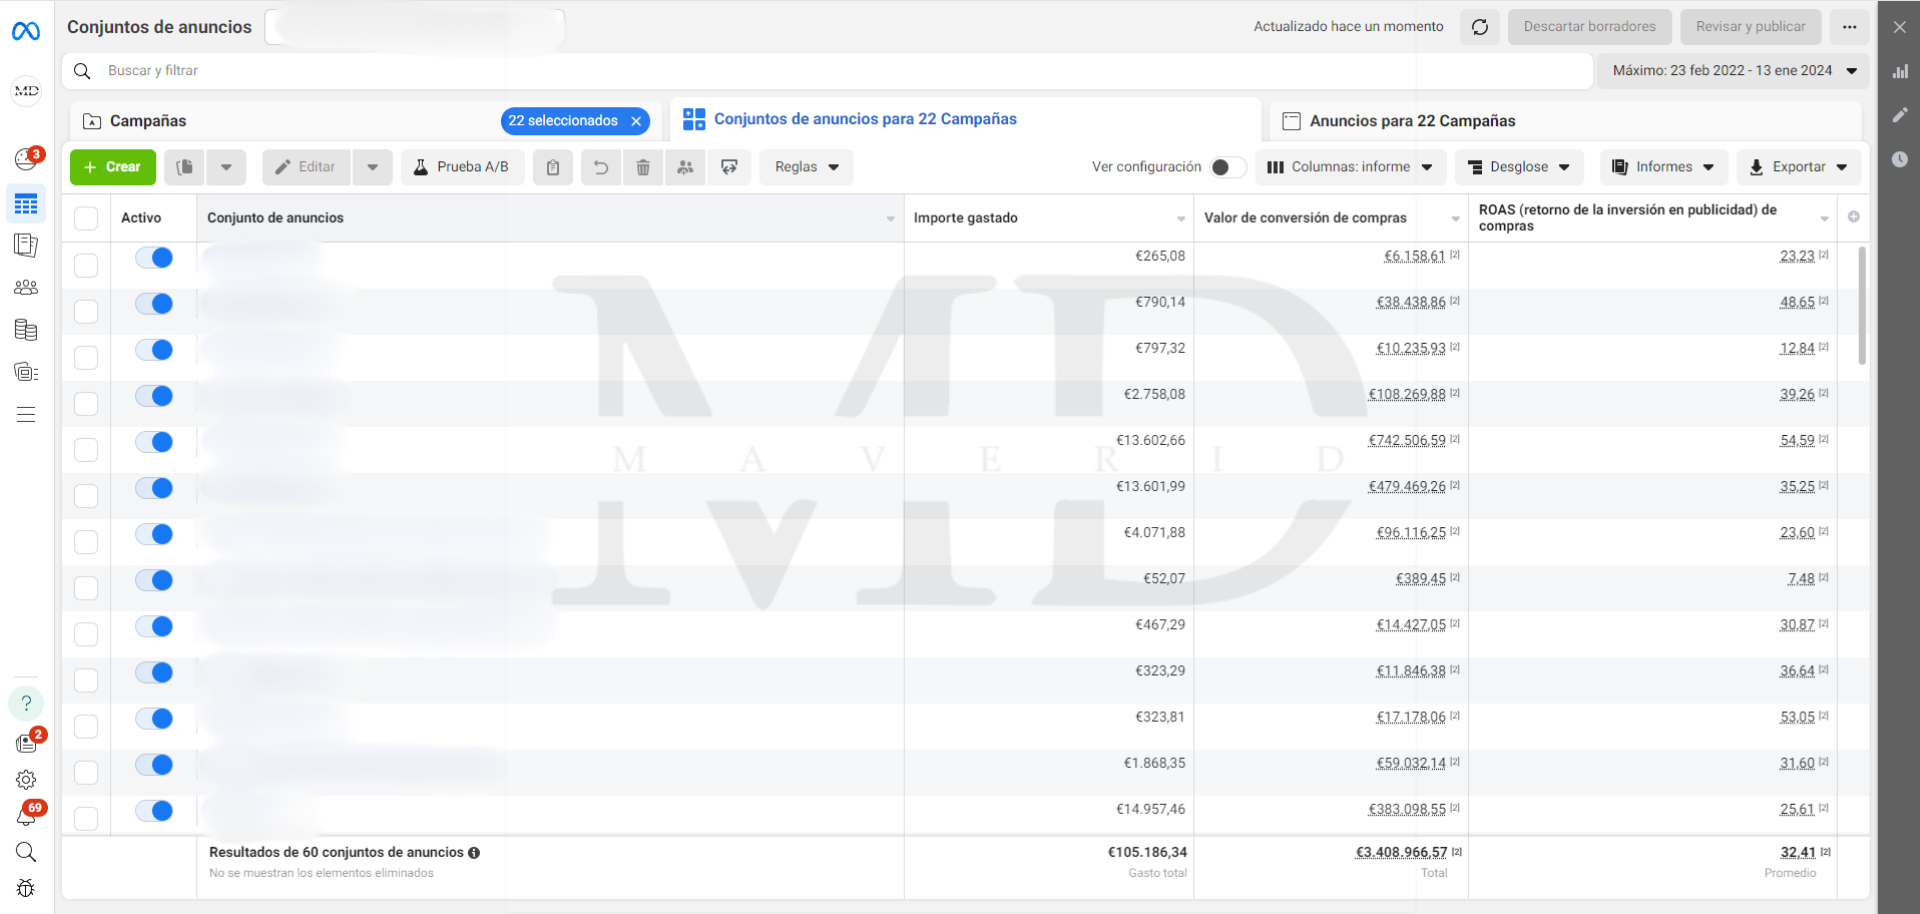Click the undo arrow icon
1920x914 pixels.
click(600, 167)
